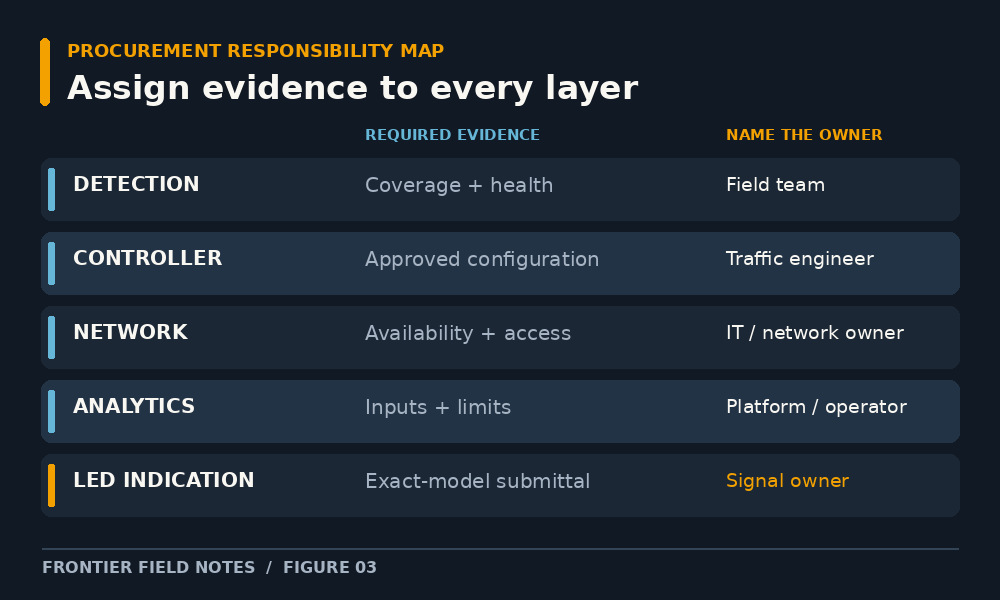Click the 'Field team' owner cell
The width and height of the screenshot is (1000, 600).
click(775, 185)
